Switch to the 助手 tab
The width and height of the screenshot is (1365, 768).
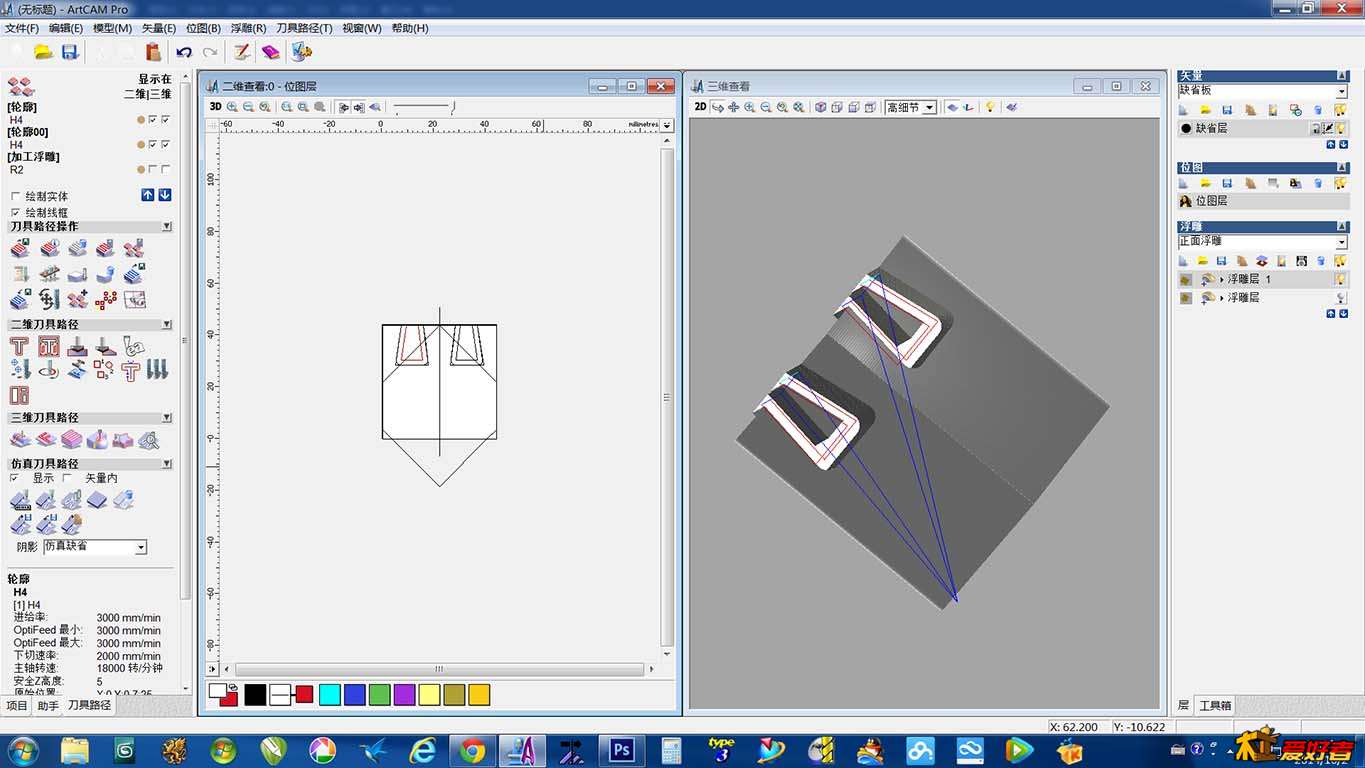(x=48, y=705)
